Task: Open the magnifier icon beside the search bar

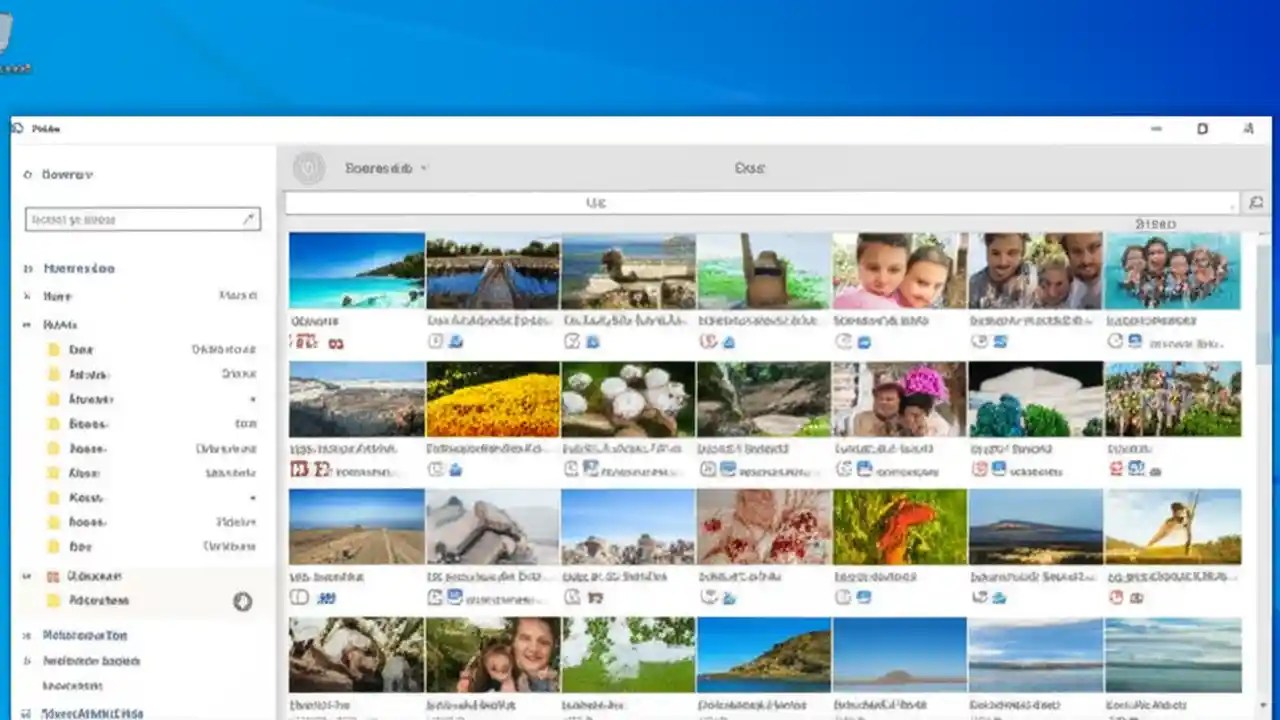Action: click(1256, 202)
